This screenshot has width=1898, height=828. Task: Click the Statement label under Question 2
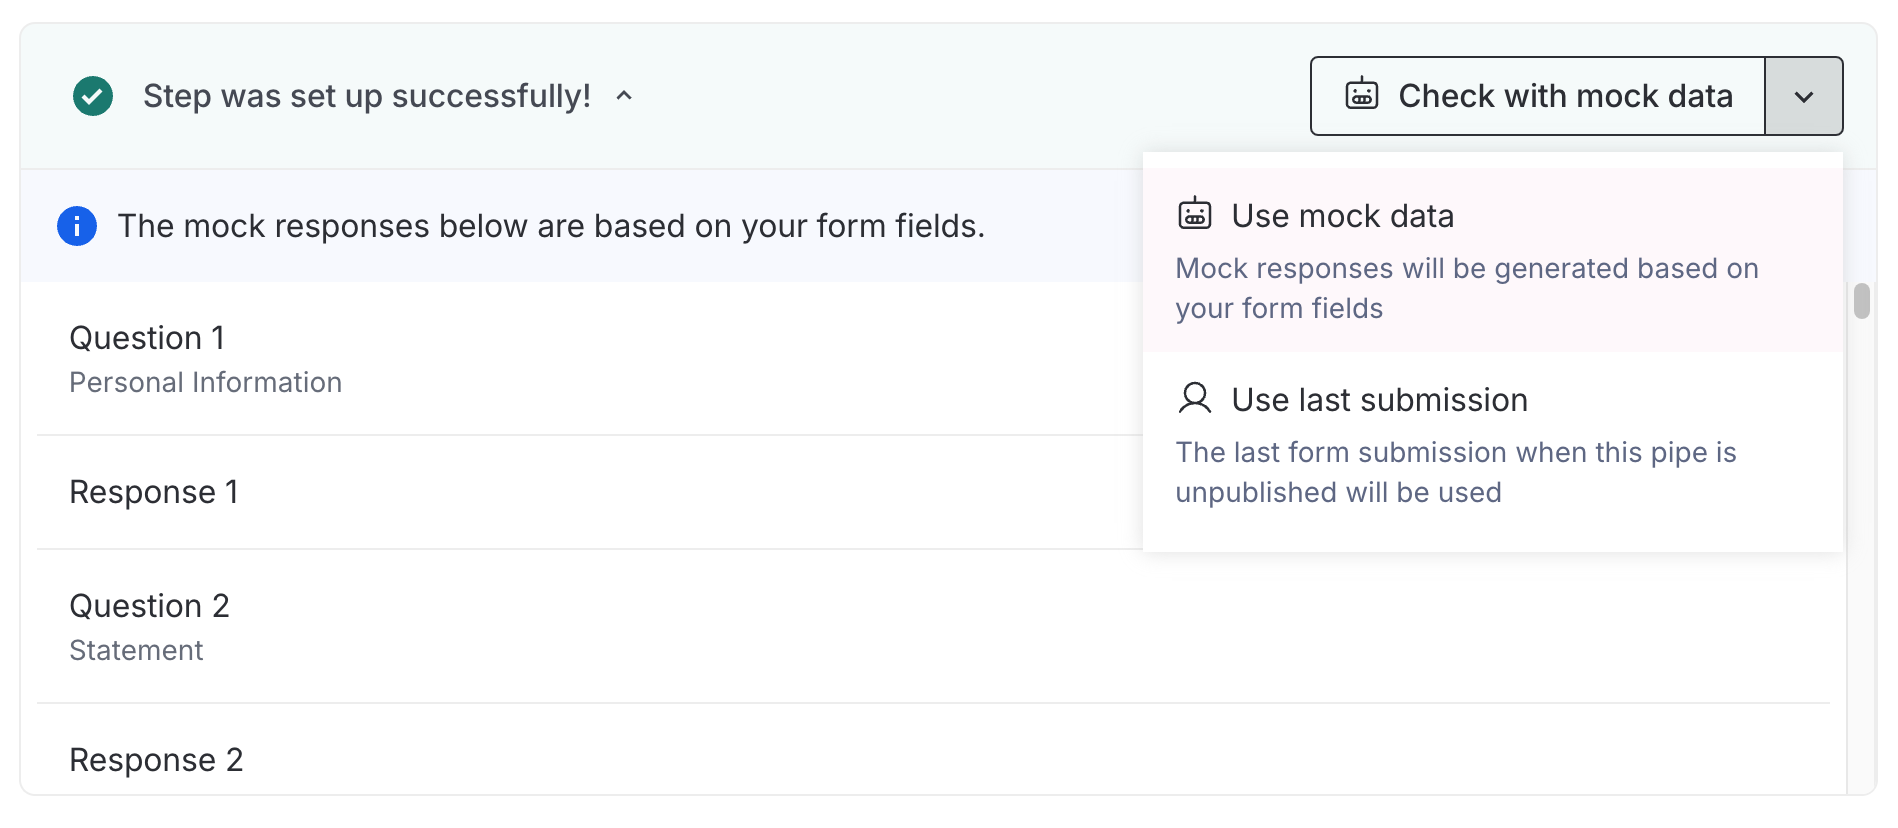tap(136, 651)
